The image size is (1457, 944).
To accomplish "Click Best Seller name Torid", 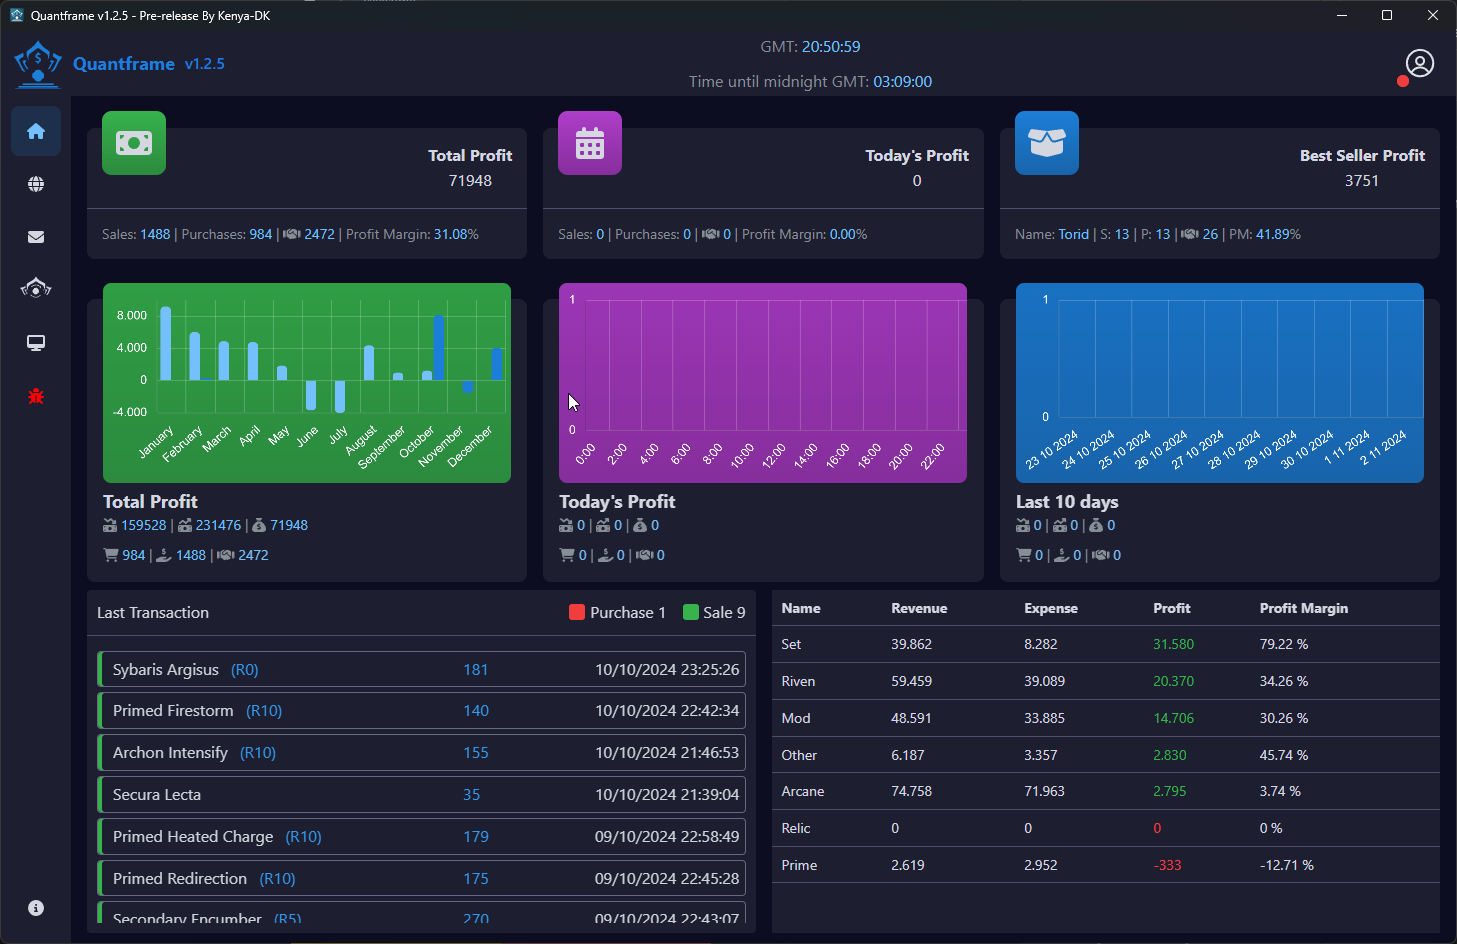I will (x=1073, y=234).
